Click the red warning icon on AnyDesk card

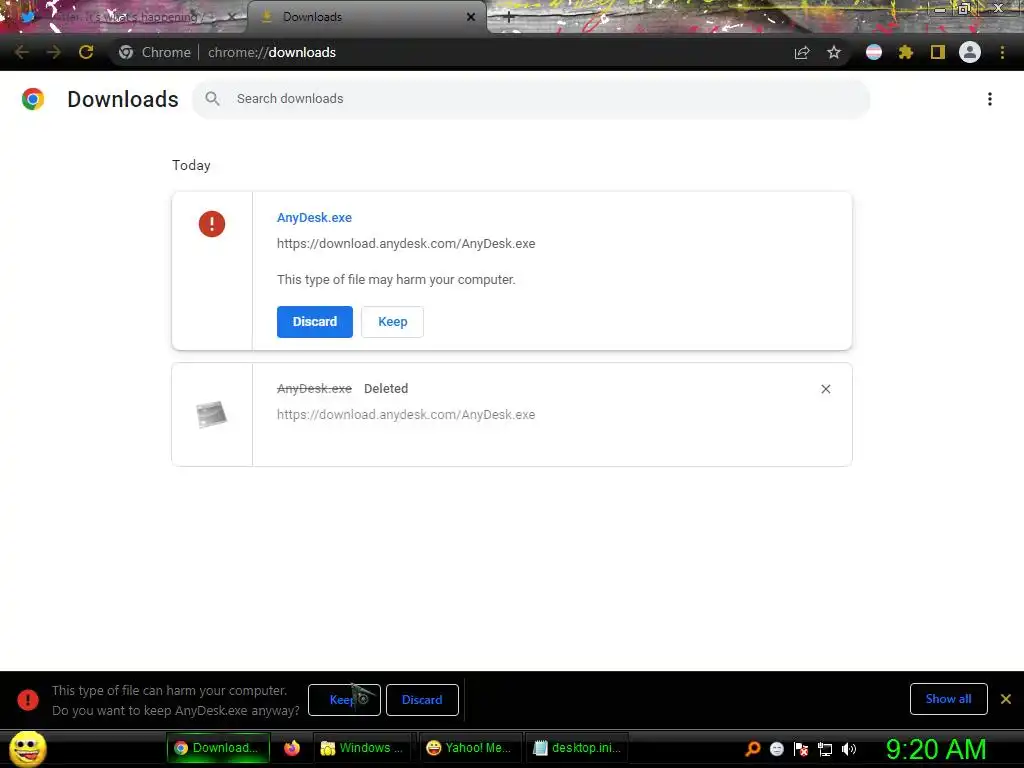212,224
